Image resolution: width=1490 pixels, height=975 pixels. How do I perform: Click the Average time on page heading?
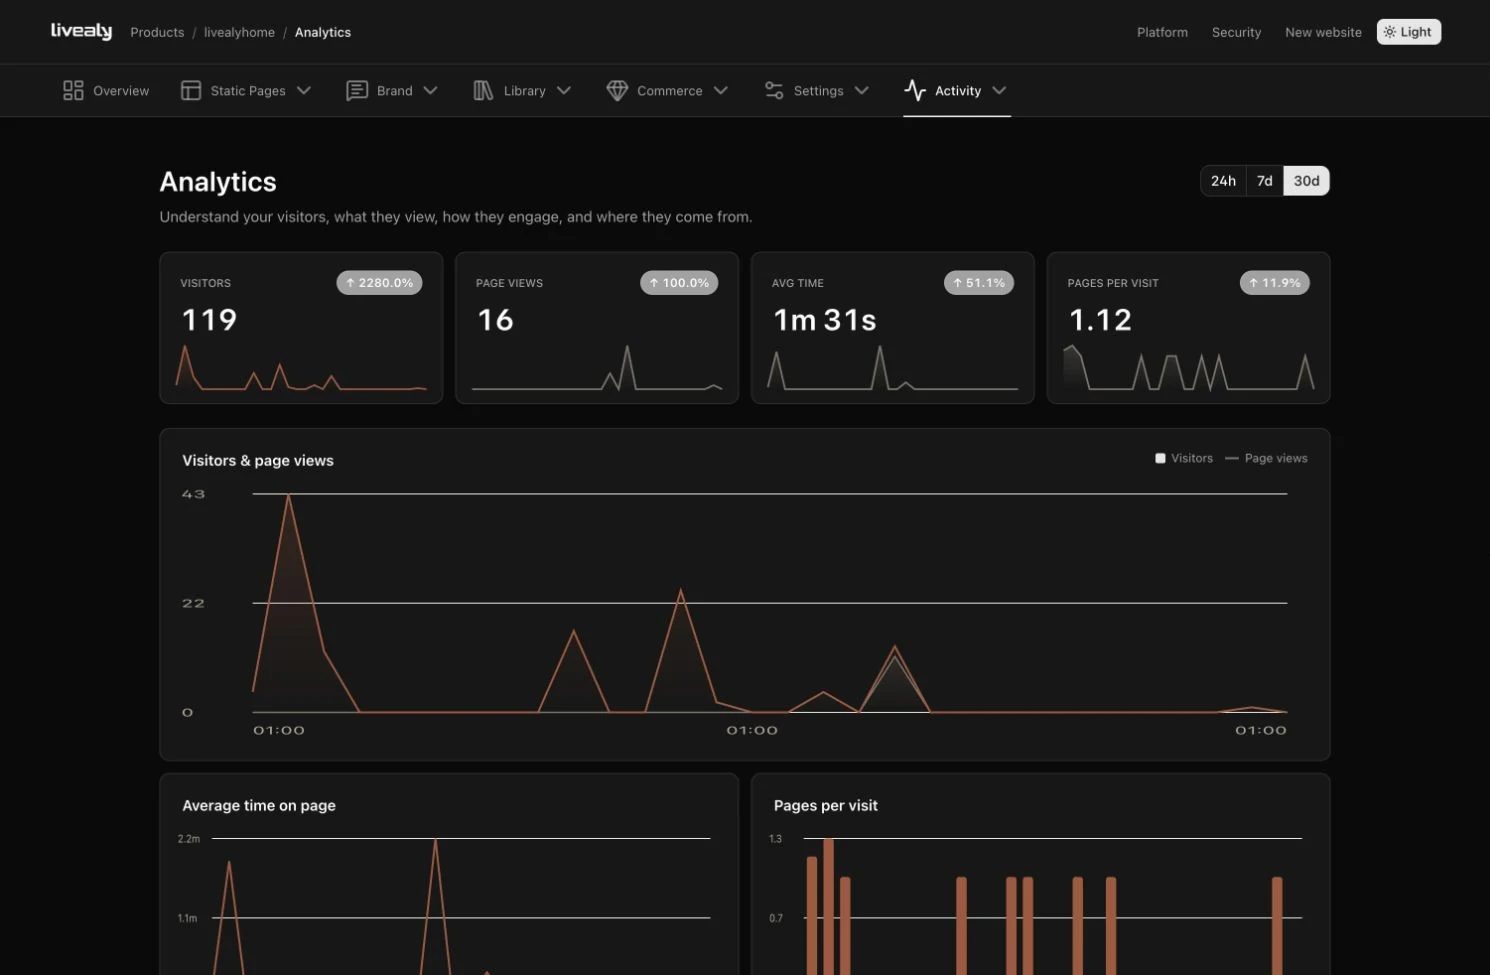[x=259, y=805]
